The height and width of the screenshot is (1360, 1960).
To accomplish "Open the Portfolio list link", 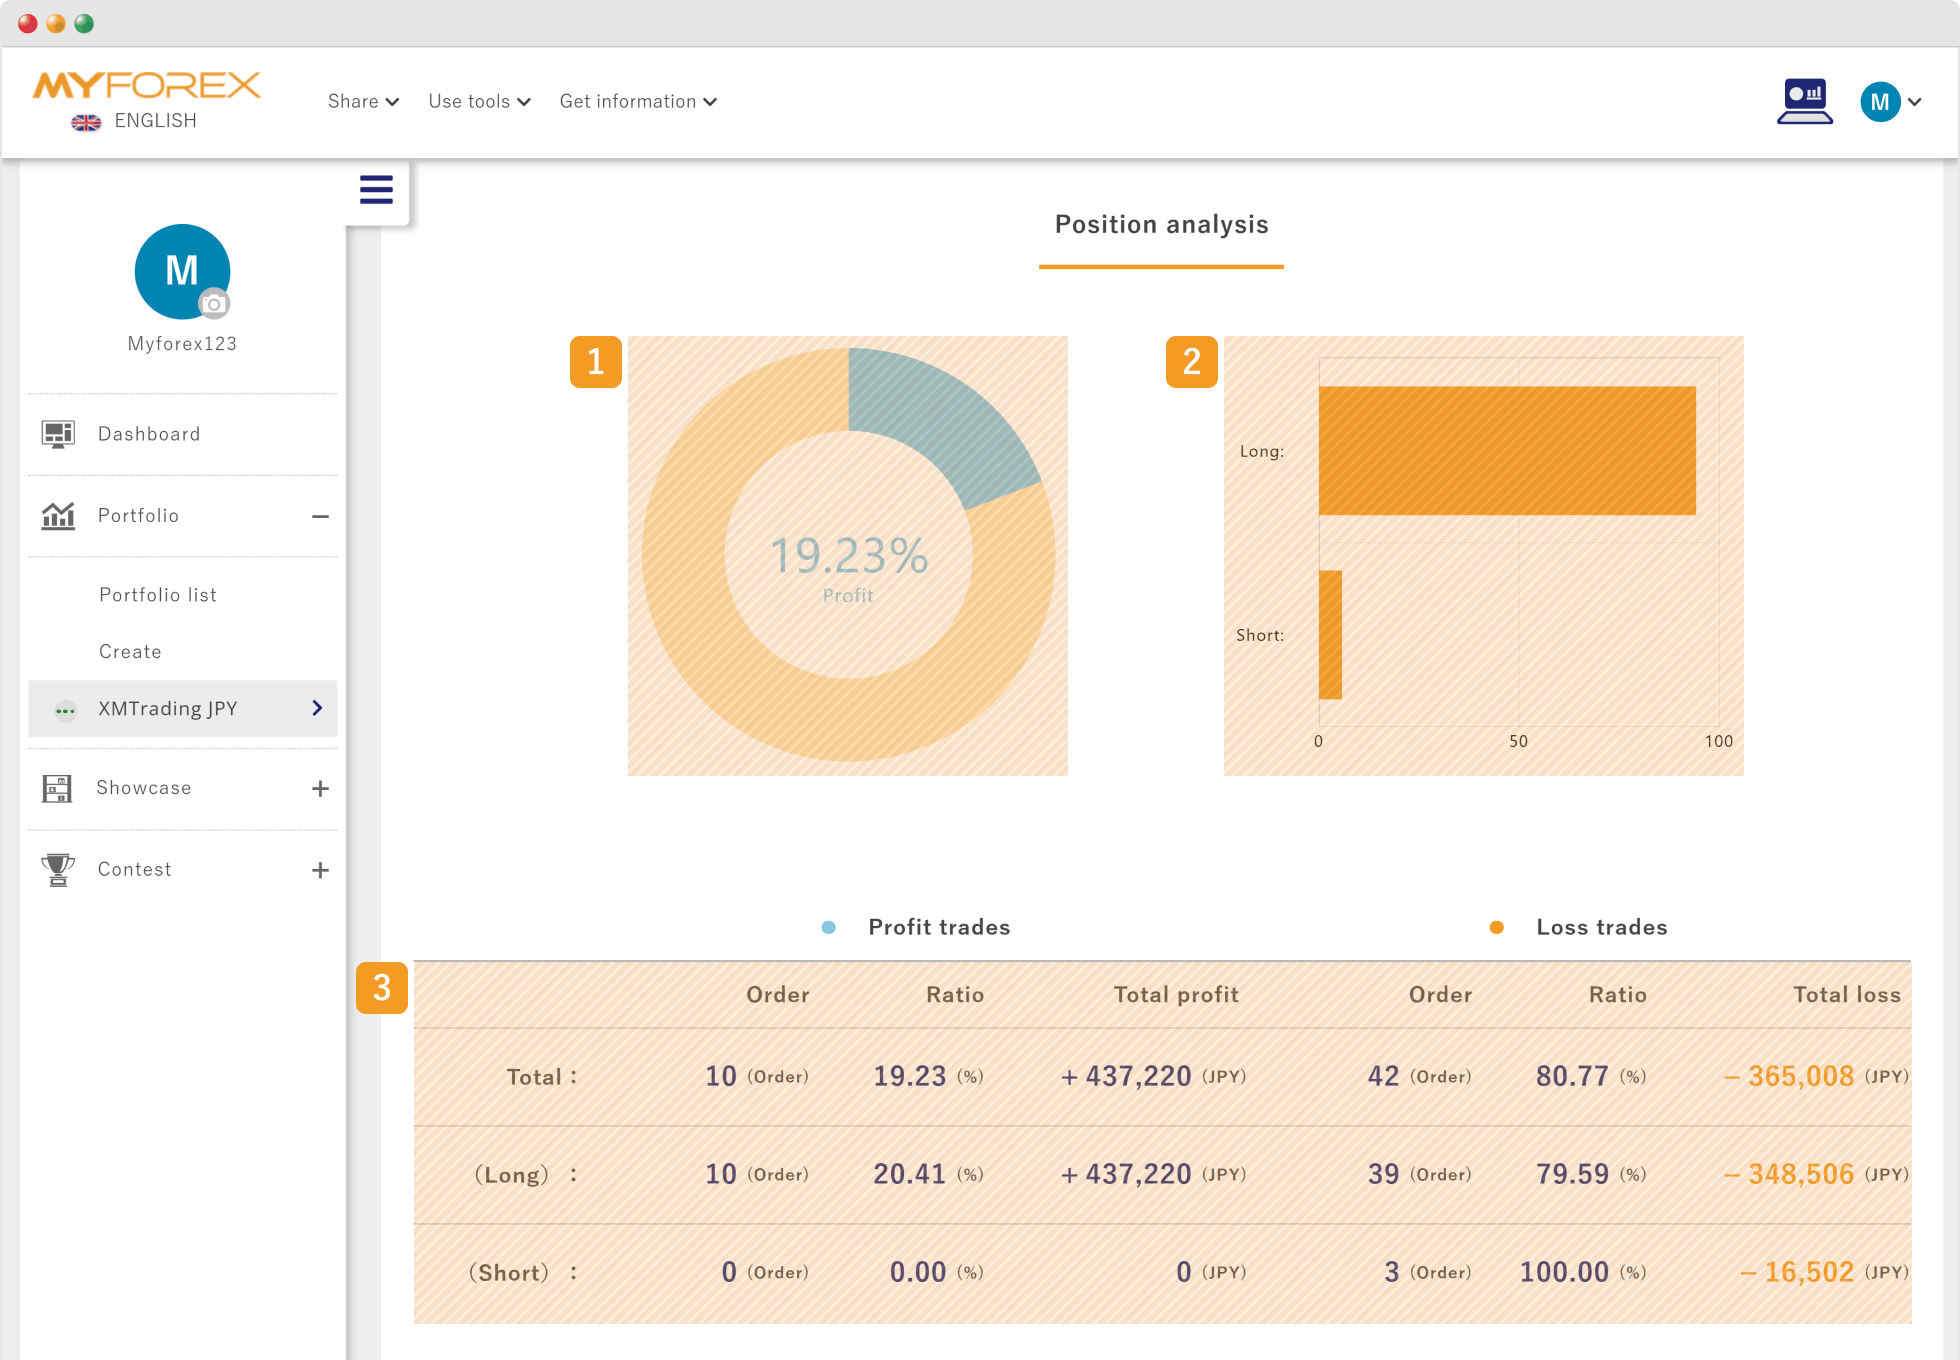I will click(x=158, y=595).
